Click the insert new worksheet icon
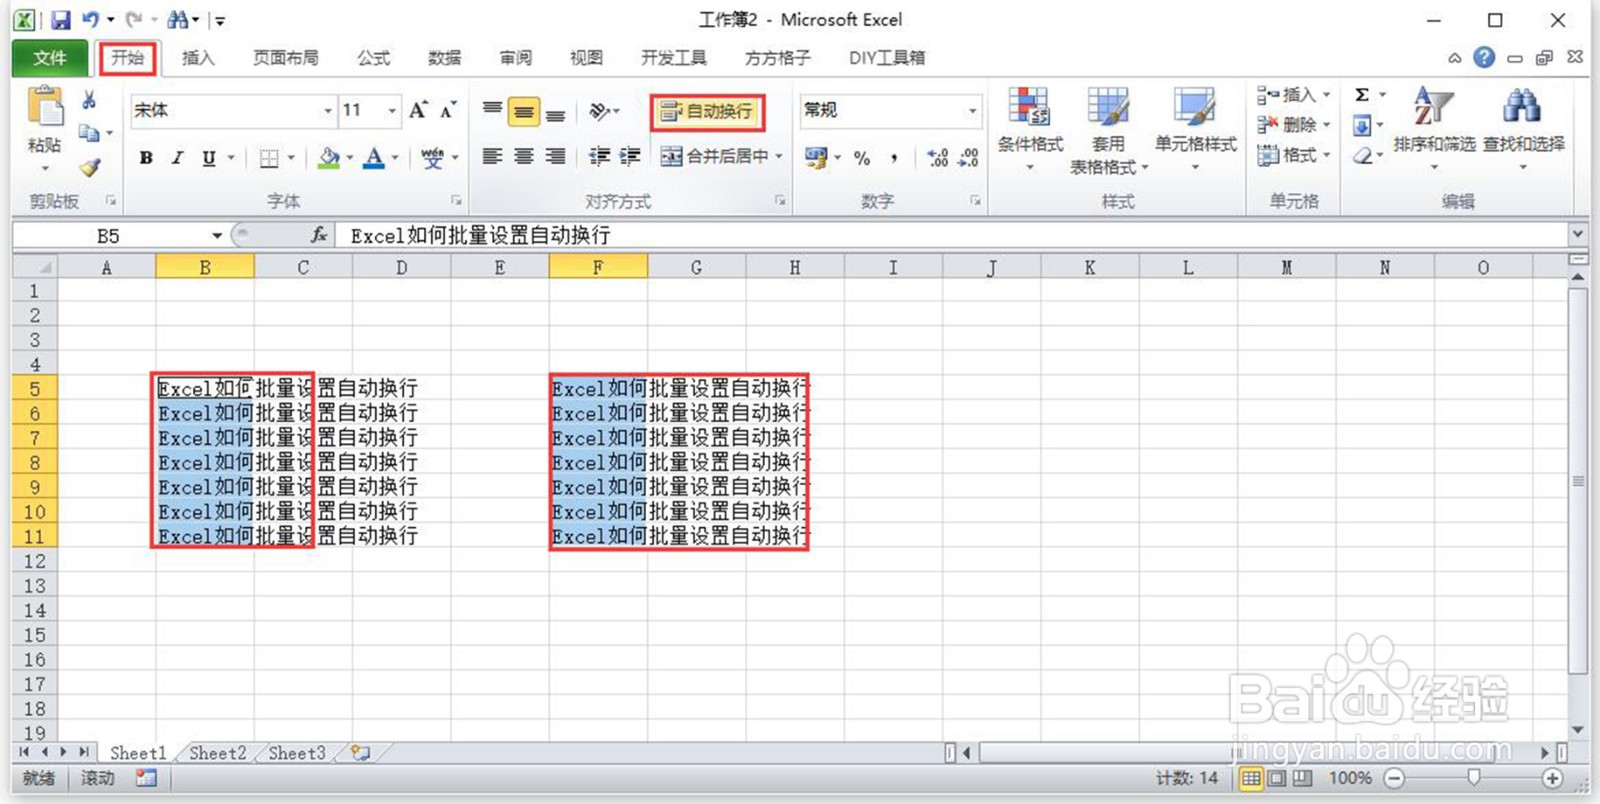This screenshot has height=804, width=1600. click(360, 753)
